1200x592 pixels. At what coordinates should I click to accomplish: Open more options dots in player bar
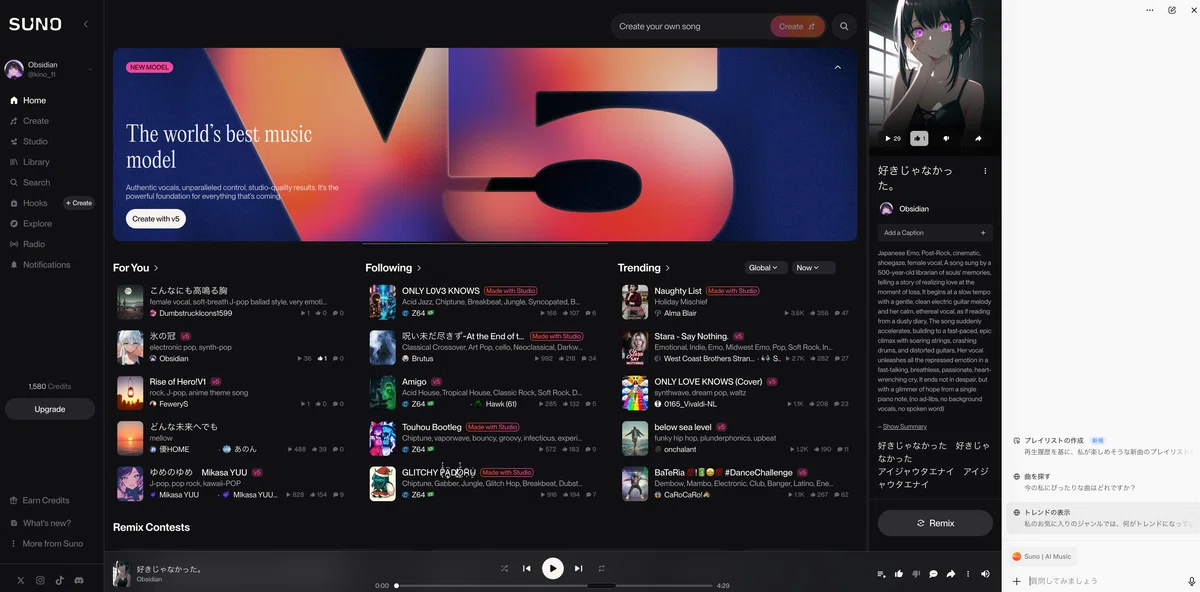click(x=968, y=574)
